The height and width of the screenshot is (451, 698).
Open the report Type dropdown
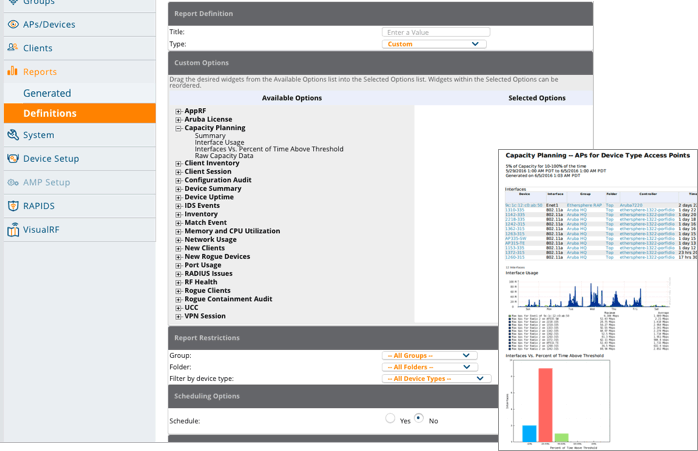click(x=435, y=44)
